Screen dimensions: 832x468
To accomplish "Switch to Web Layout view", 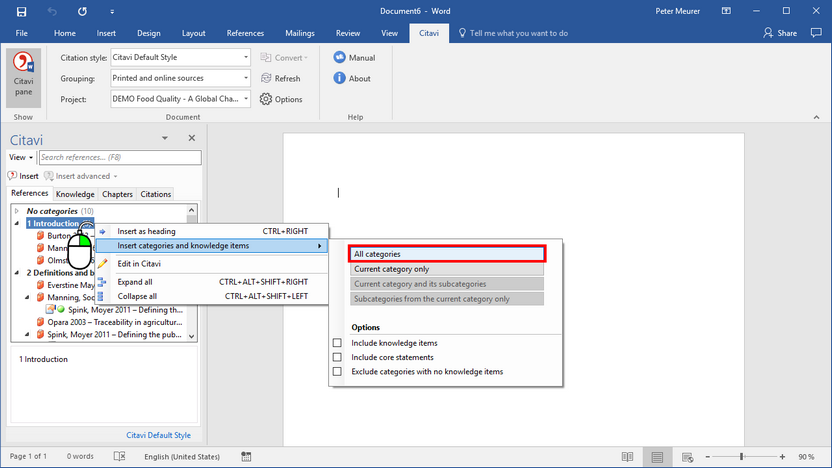I will click(687, 457).
